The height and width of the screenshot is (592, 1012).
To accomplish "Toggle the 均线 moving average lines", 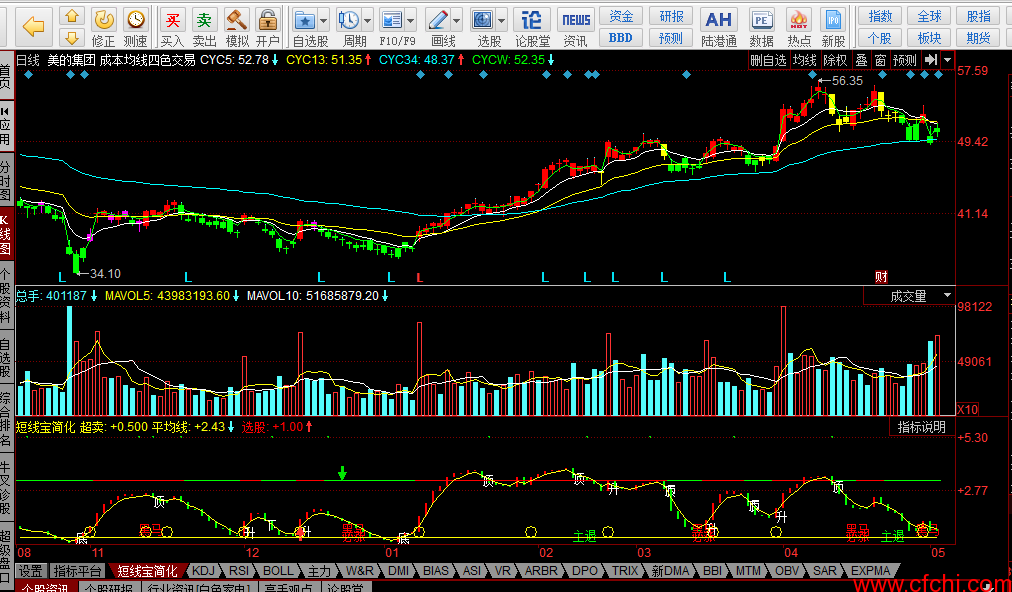I will 804,60.
